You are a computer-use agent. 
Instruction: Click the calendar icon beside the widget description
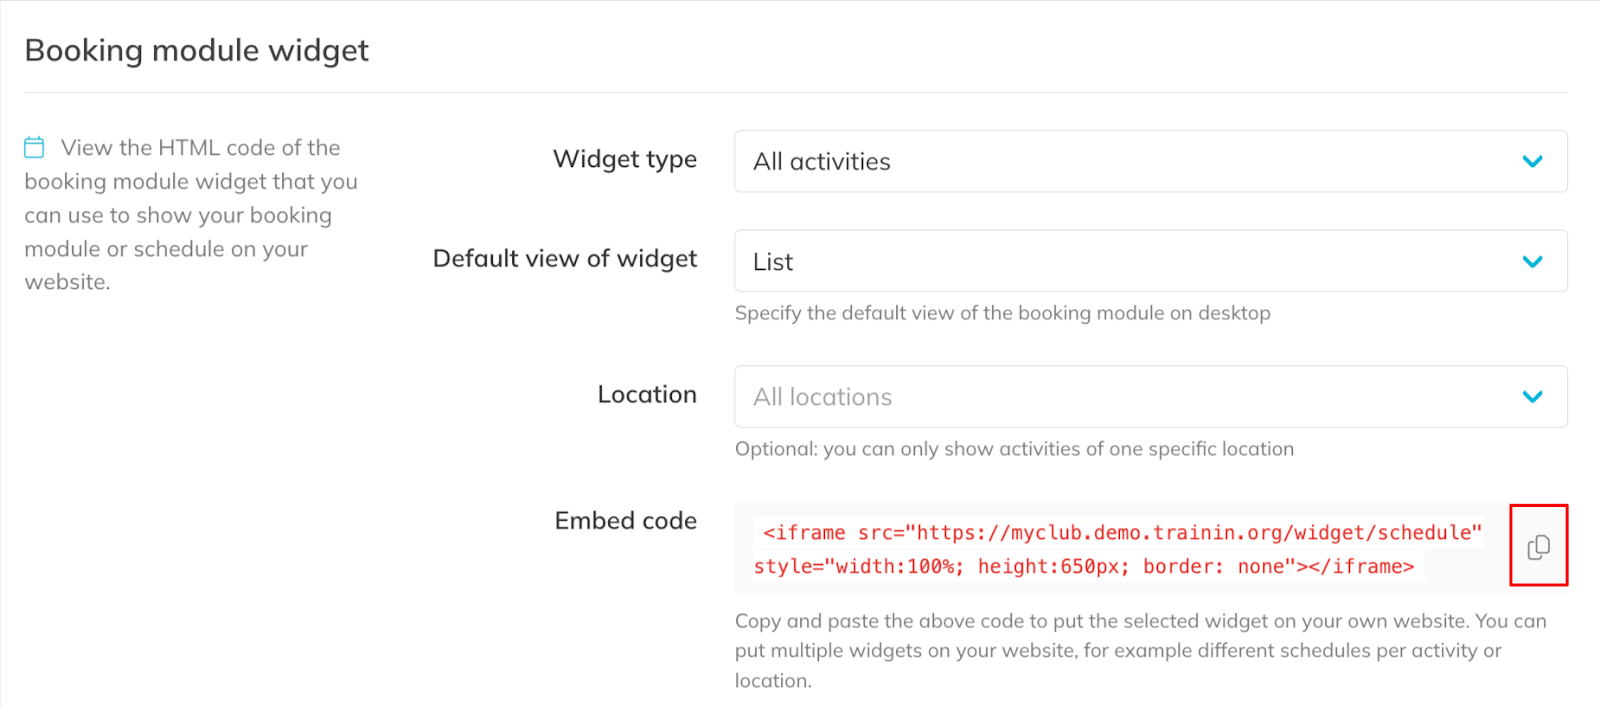click(x=34, y=148)
